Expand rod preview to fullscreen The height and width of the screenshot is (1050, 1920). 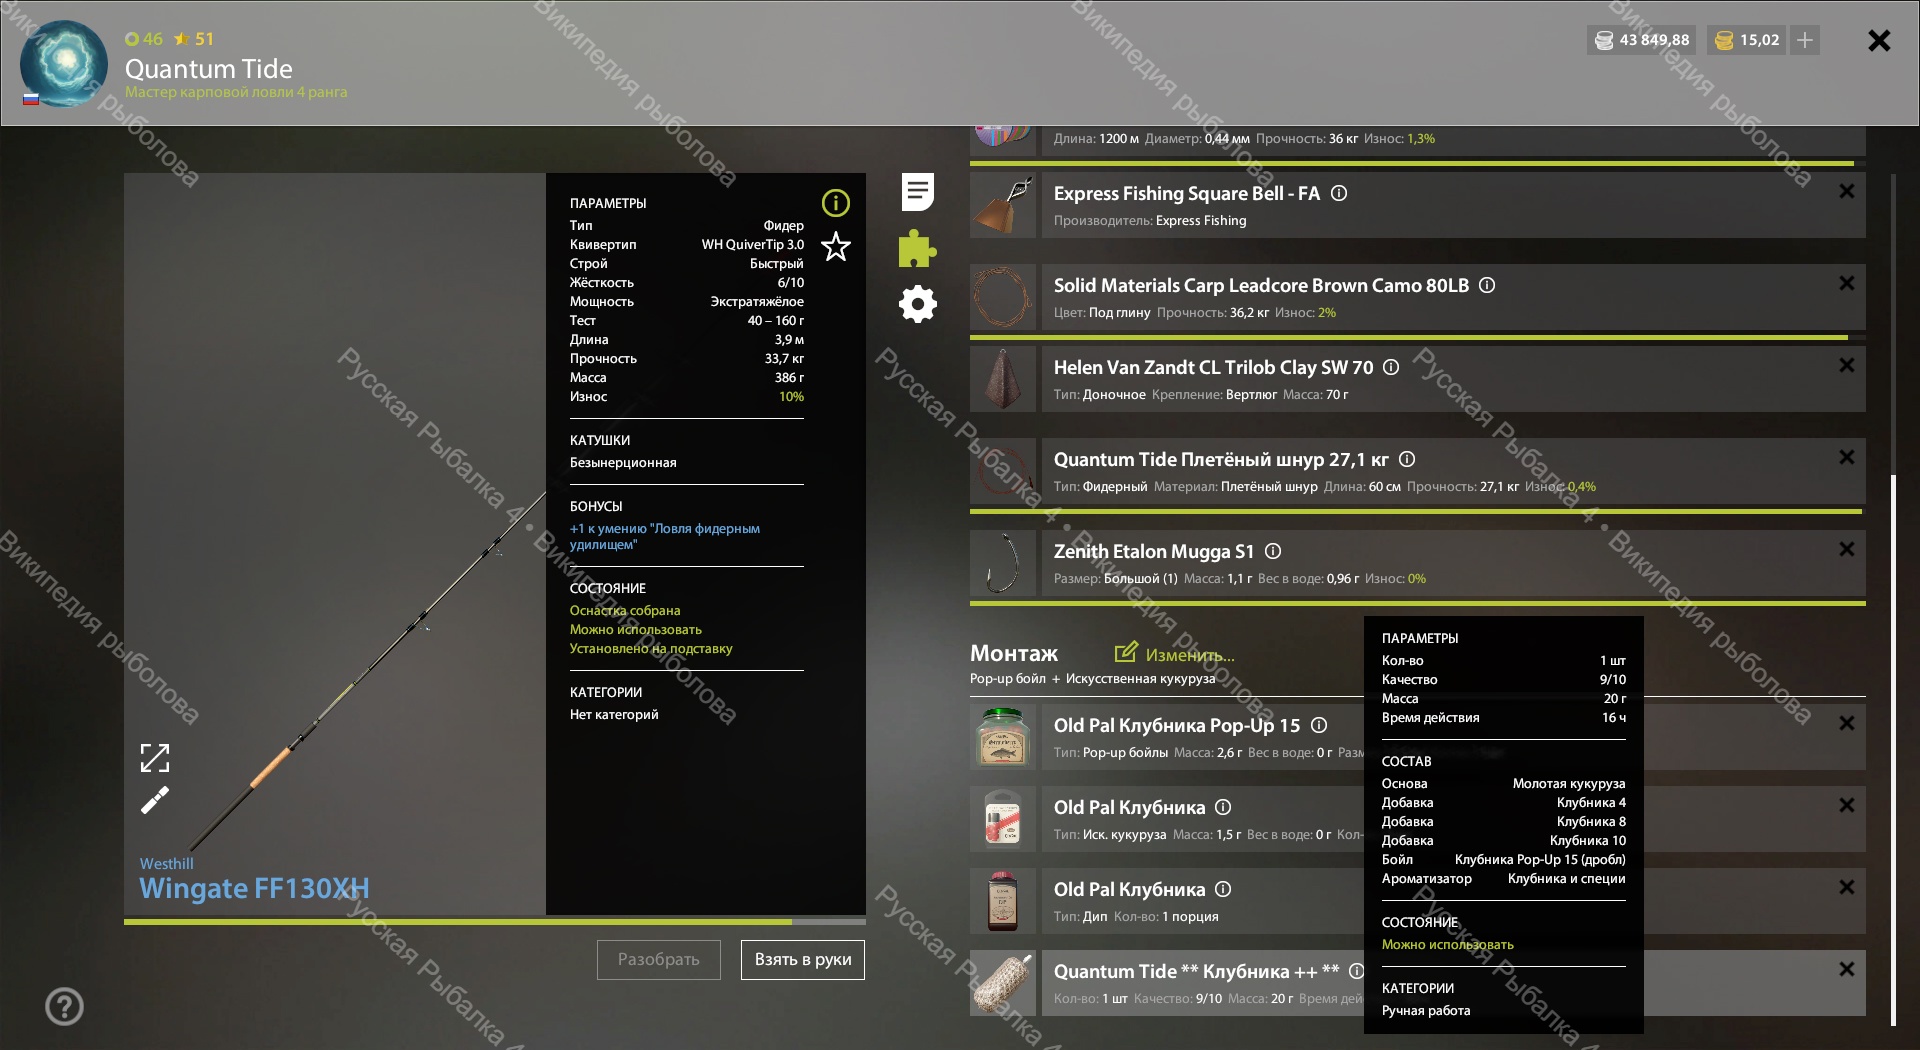click(x=155, y=758)
